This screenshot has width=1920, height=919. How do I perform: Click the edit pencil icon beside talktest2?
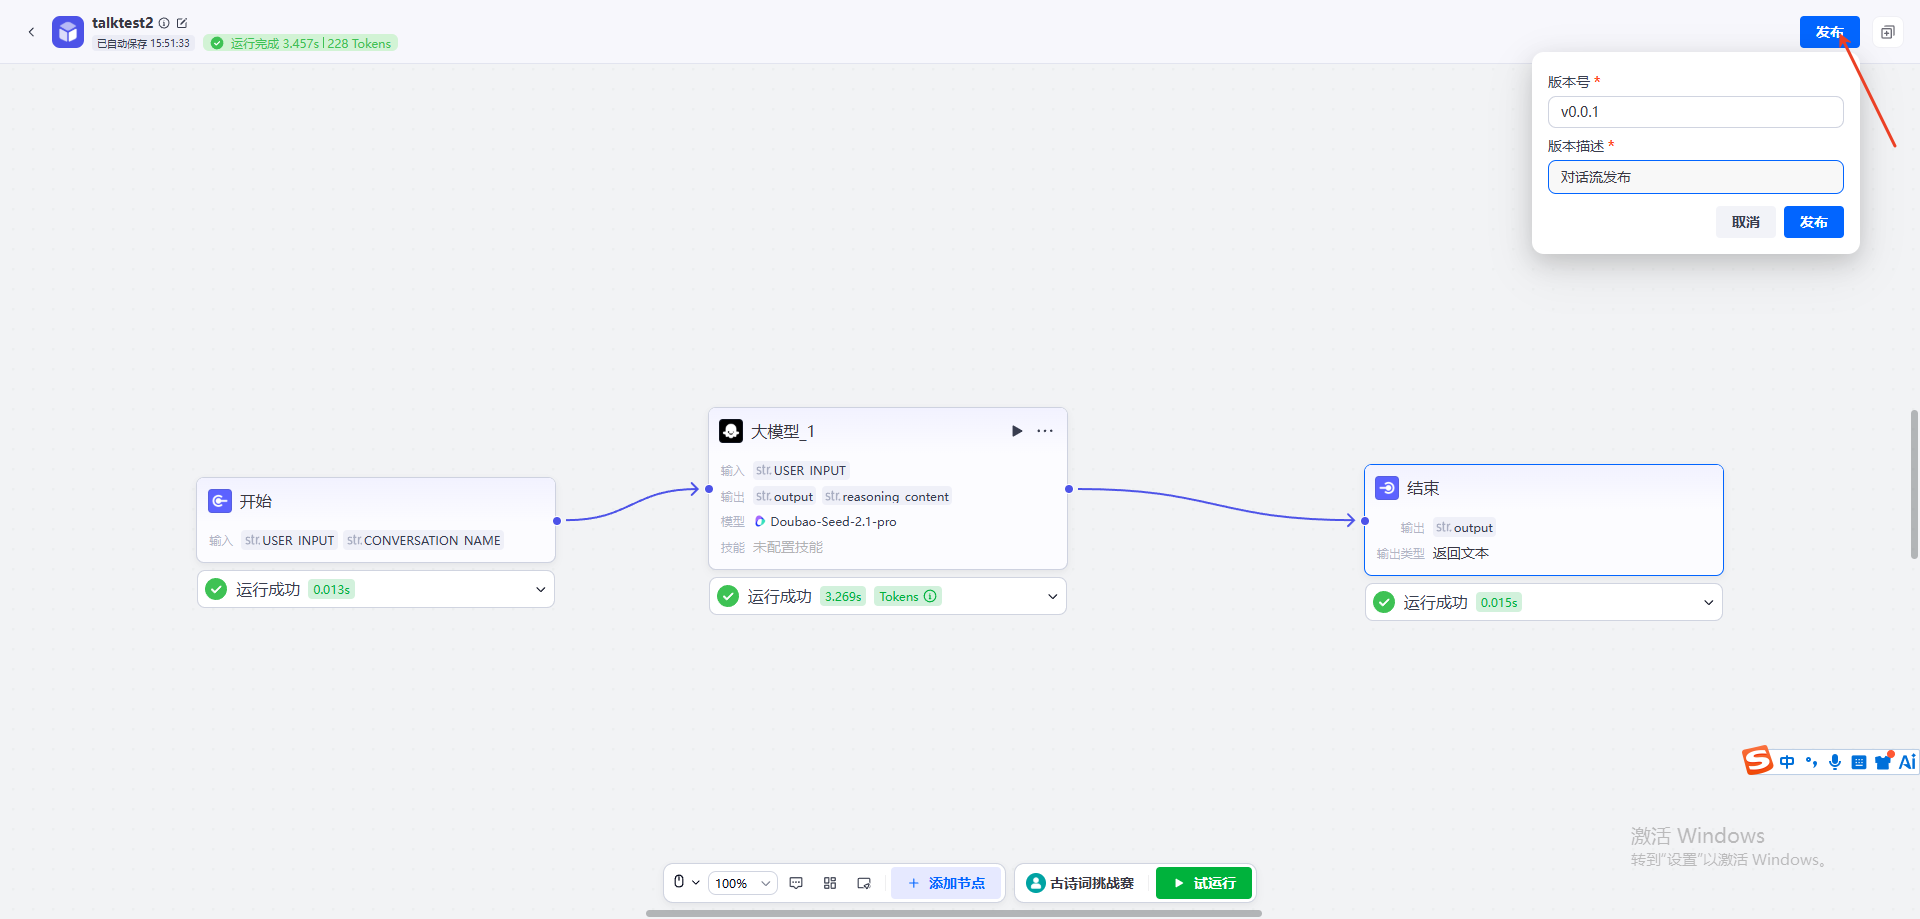click(x=182, y=23)
